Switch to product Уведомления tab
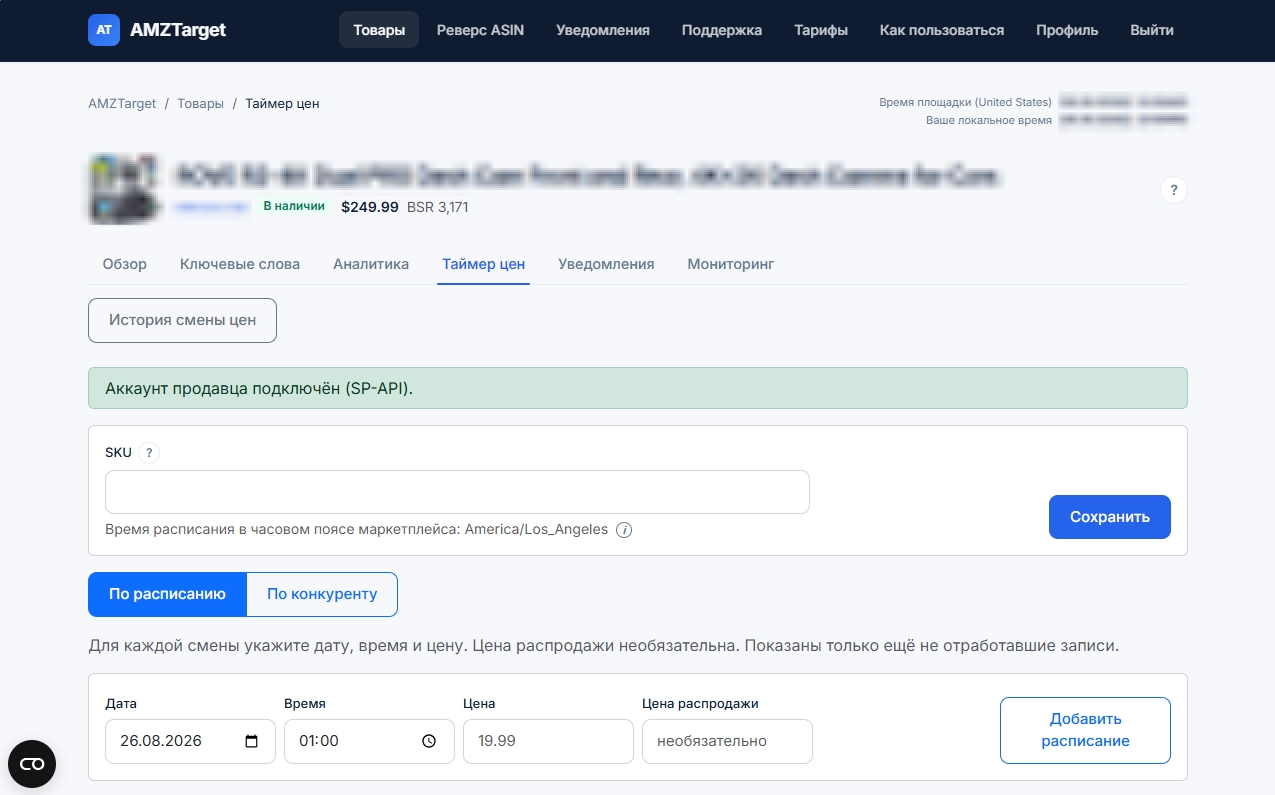The image size is (1275, 795). (x=606, y=264)
